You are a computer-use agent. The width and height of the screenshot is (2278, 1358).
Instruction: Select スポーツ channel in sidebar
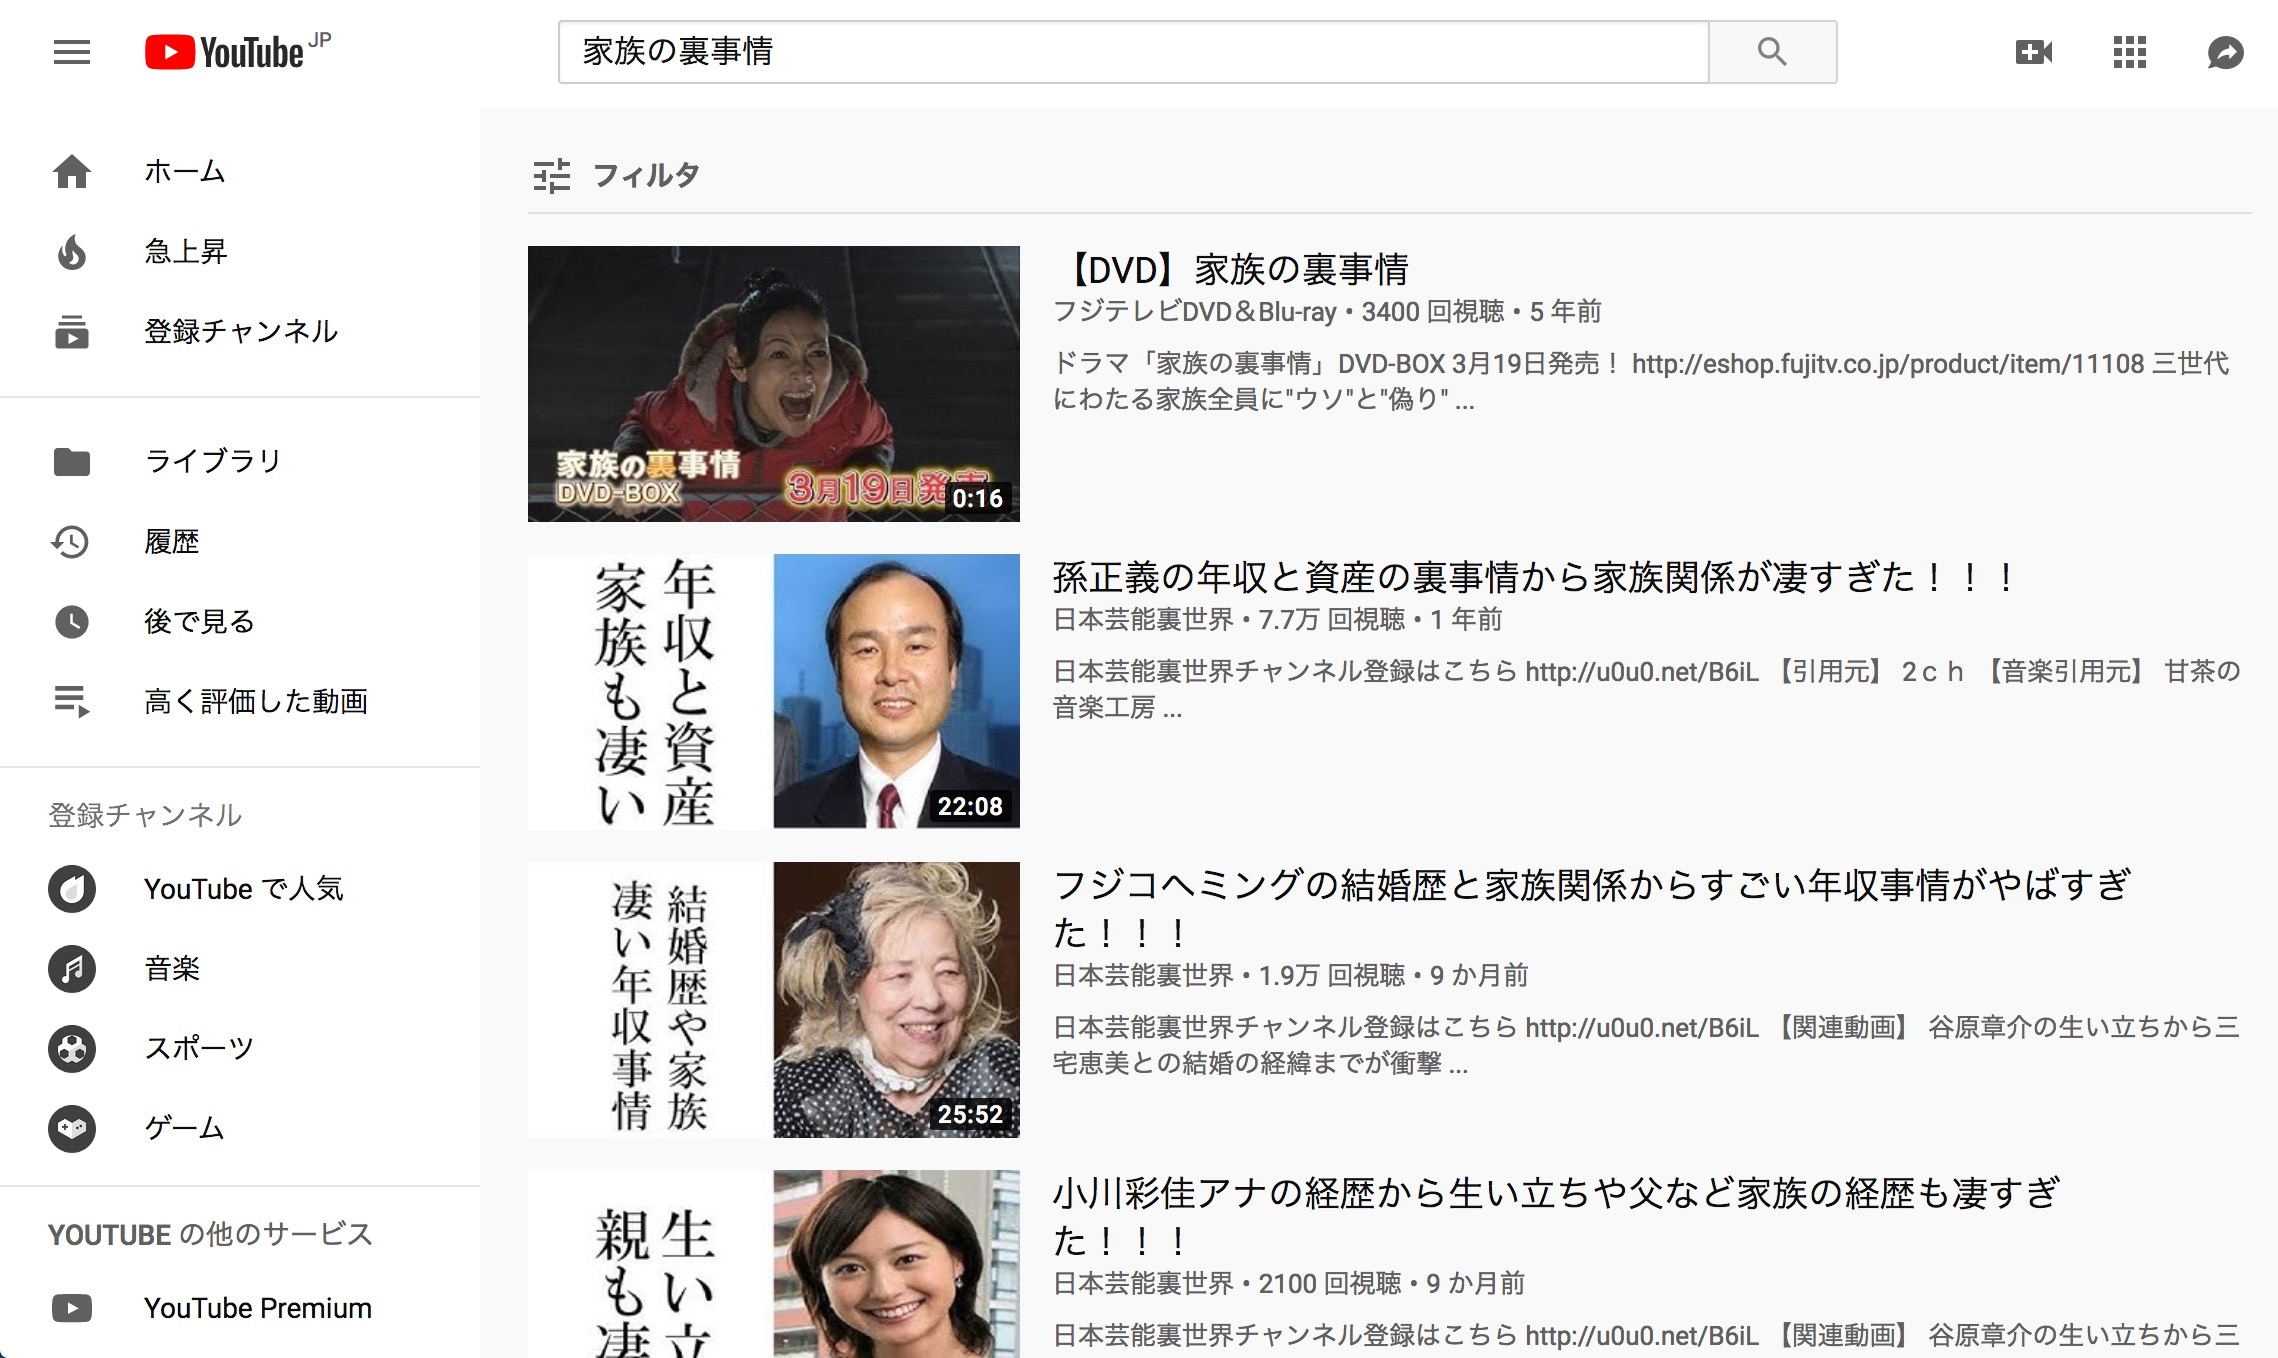[x=199, y=1049]
